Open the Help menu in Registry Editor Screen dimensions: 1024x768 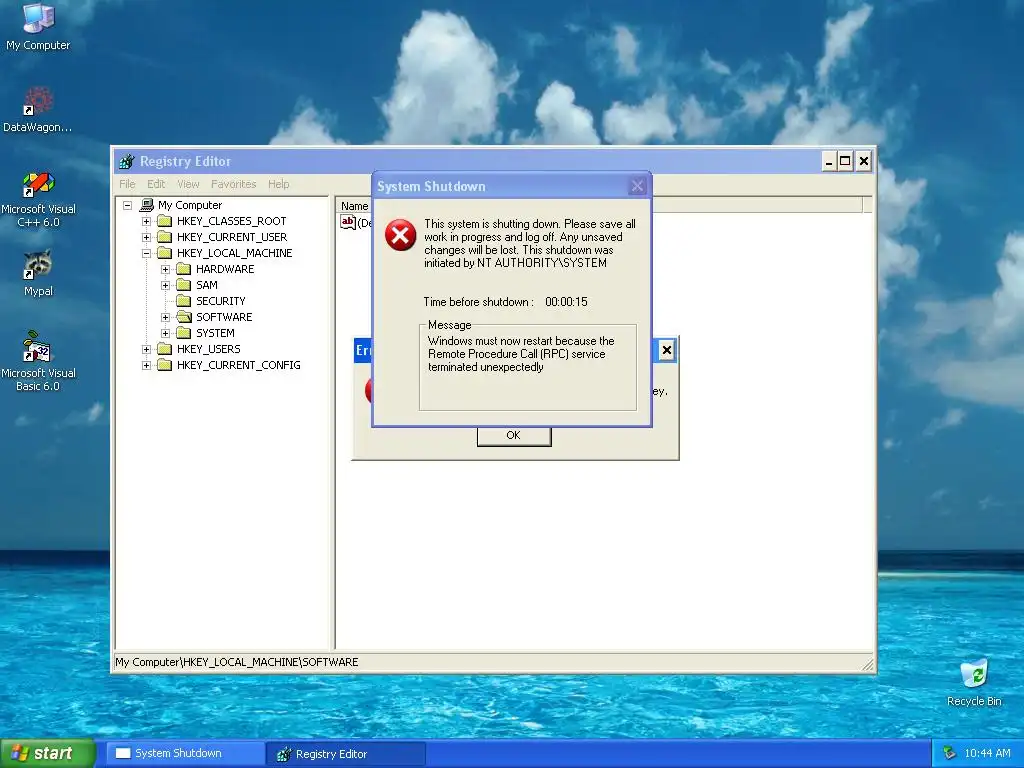pyautogui.click(x=278, y=184)
